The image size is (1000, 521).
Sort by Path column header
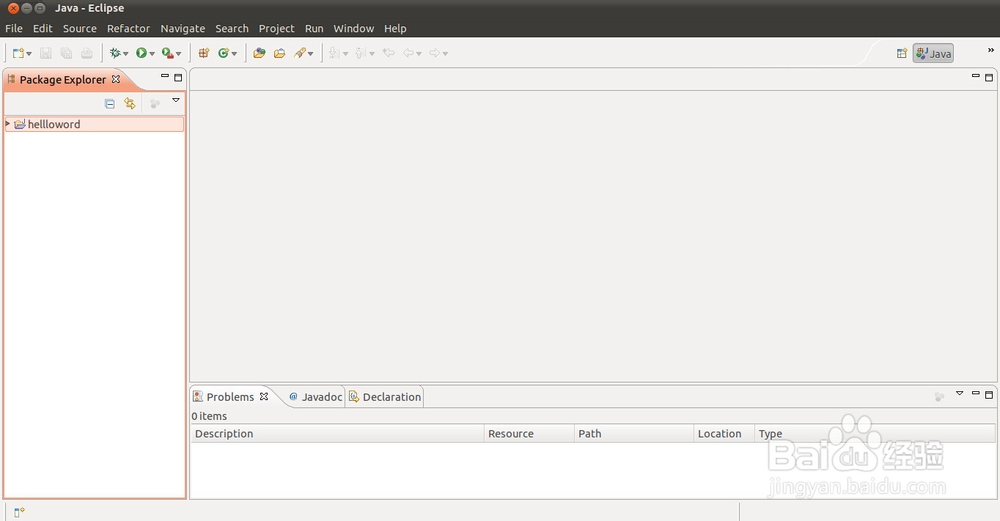634,434
